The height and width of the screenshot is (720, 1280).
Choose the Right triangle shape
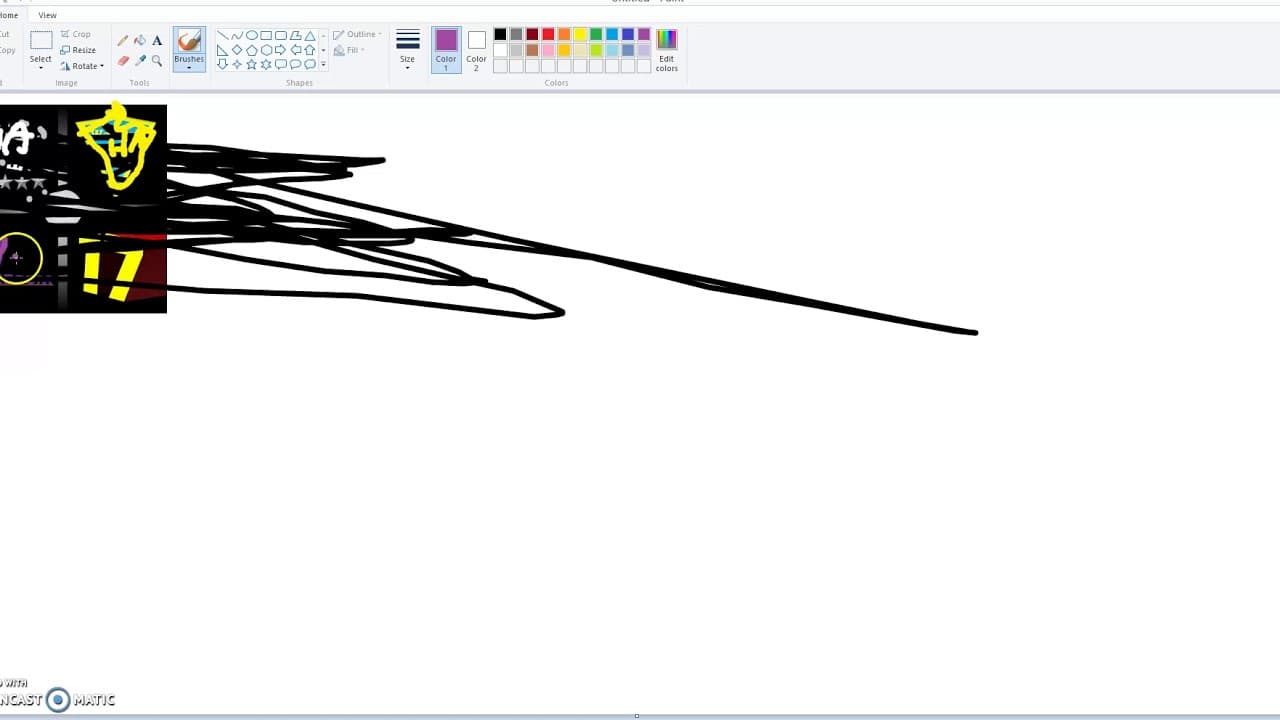coord(223,50)
